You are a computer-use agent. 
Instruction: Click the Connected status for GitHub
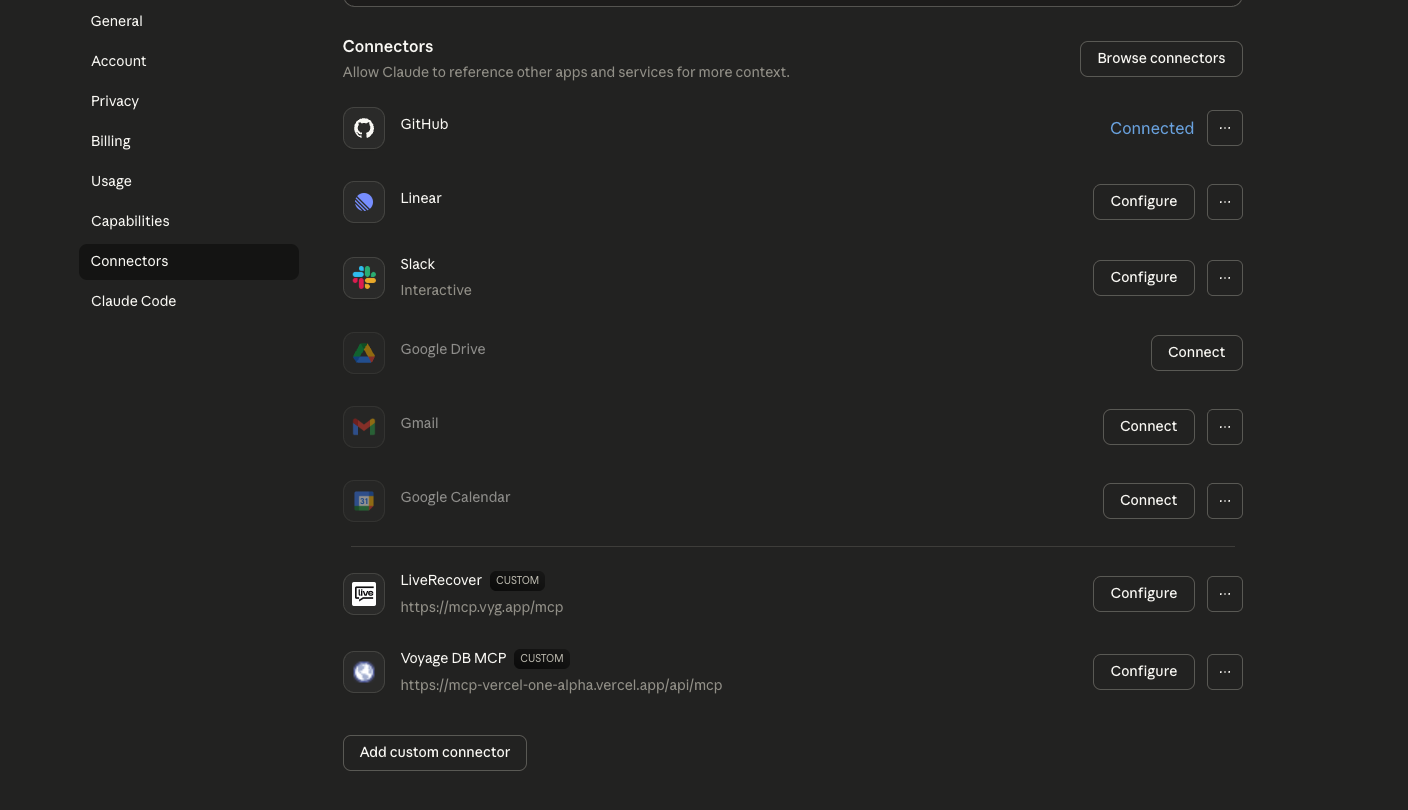[1152, 128]
